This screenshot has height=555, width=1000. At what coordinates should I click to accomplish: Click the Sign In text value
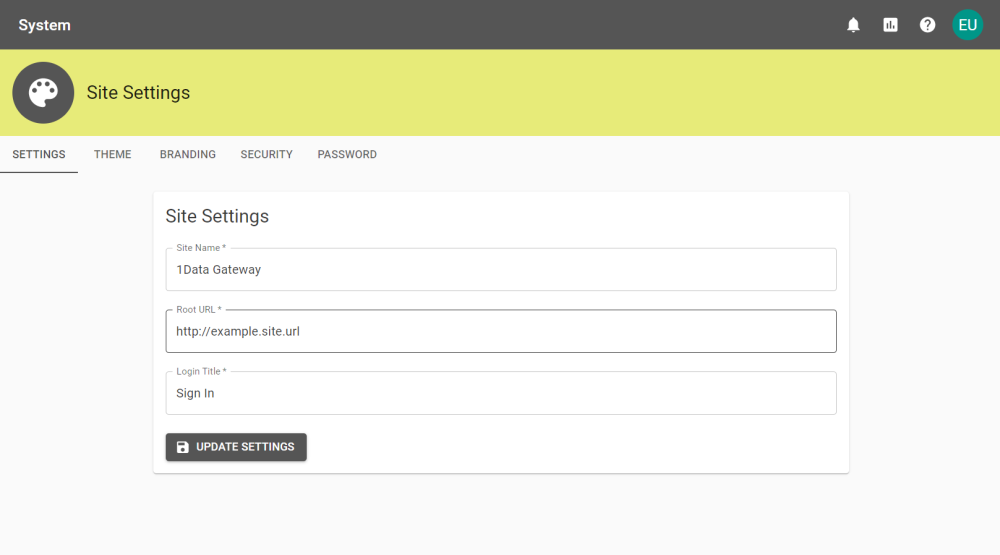[x=195, y=394]
